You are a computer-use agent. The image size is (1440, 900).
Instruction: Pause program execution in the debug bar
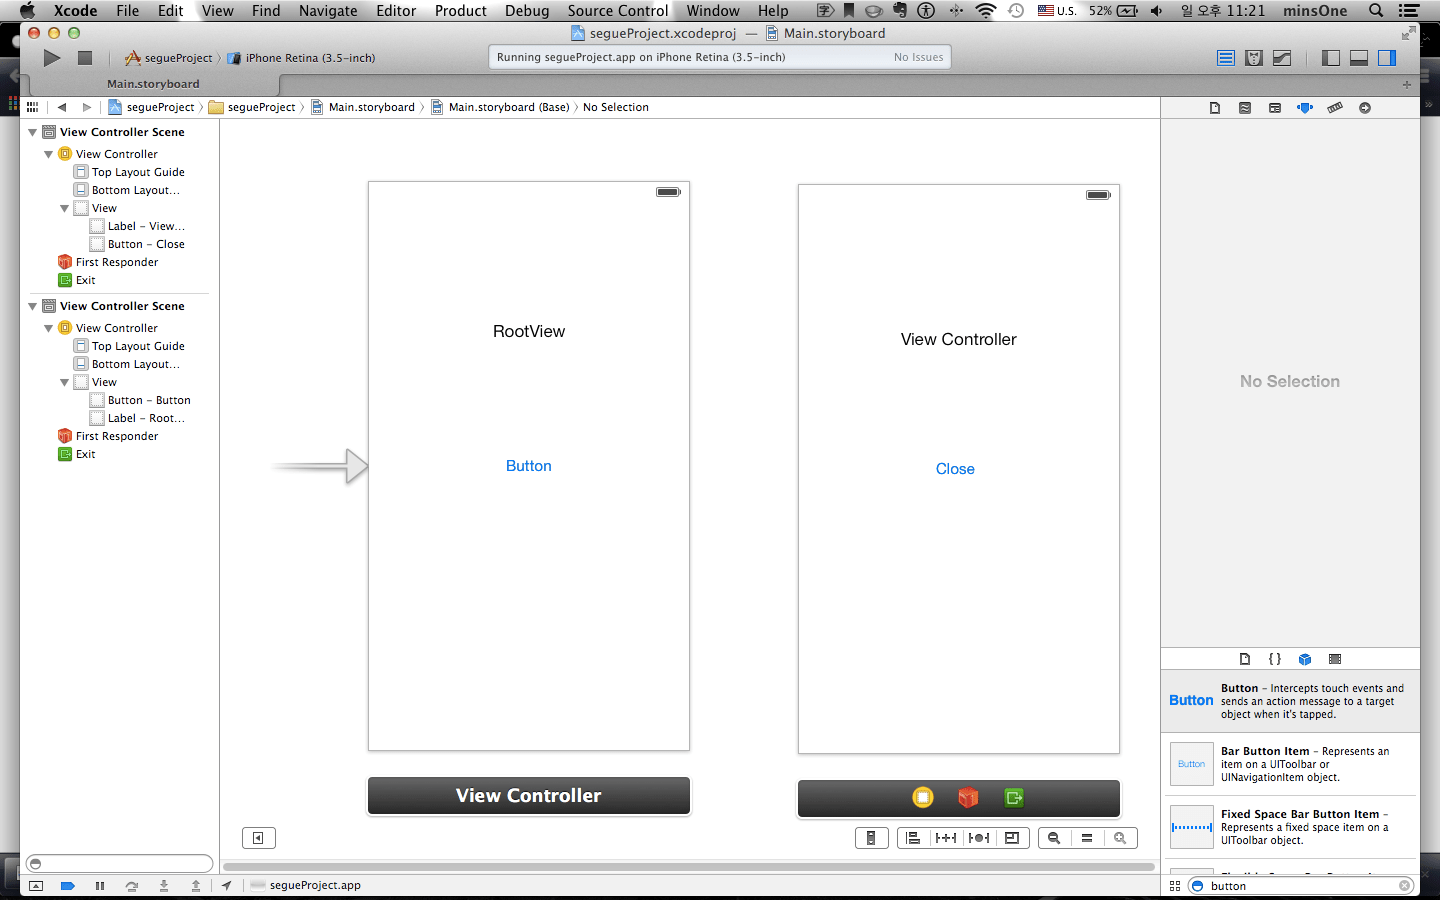point(100,886)
